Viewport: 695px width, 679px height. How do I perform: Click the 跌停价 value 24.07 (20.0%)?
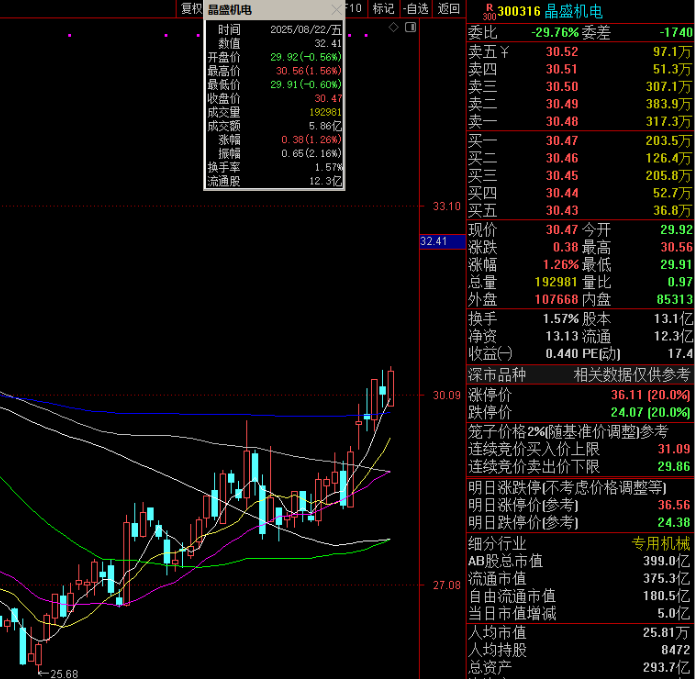(650, 413)
